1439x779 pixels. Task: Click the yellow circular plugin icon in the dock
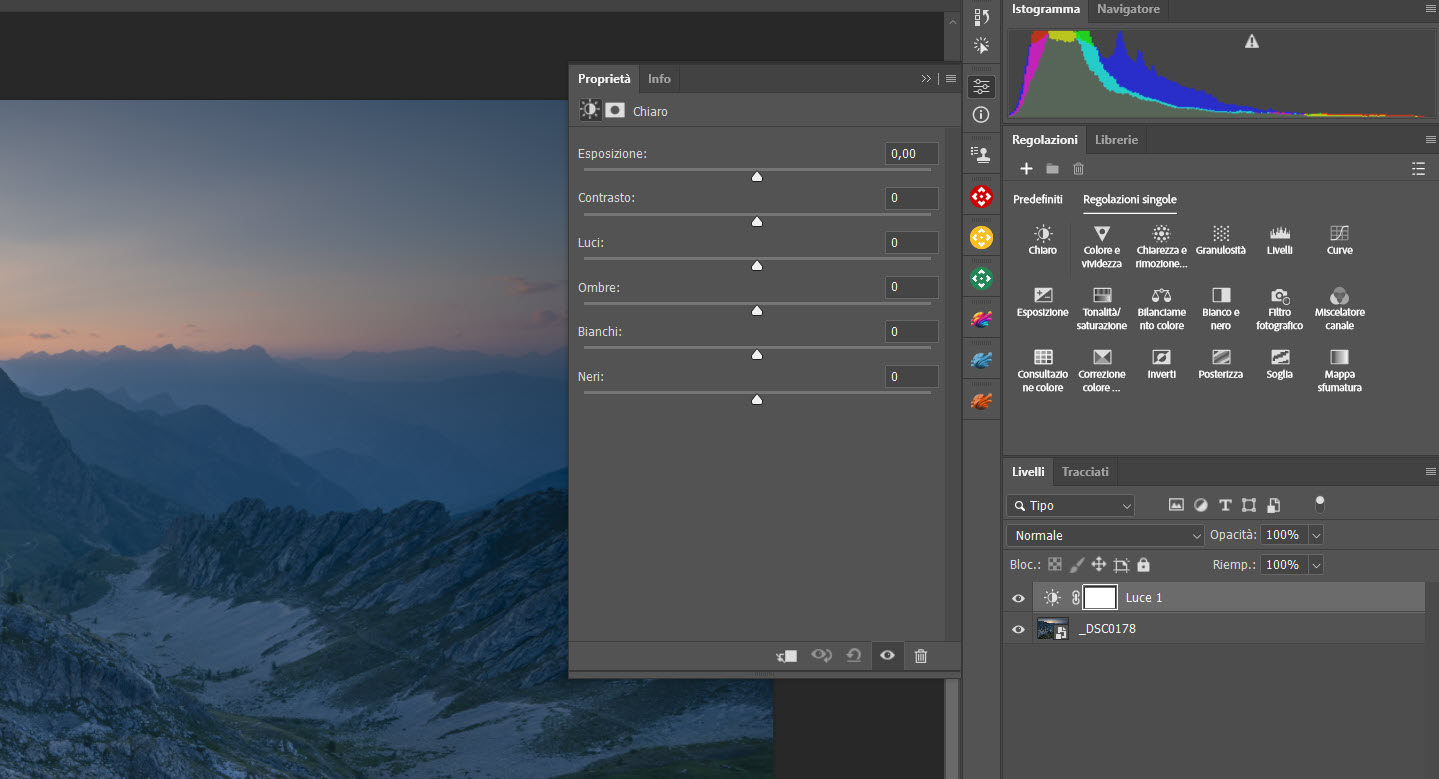pos(982,237)
